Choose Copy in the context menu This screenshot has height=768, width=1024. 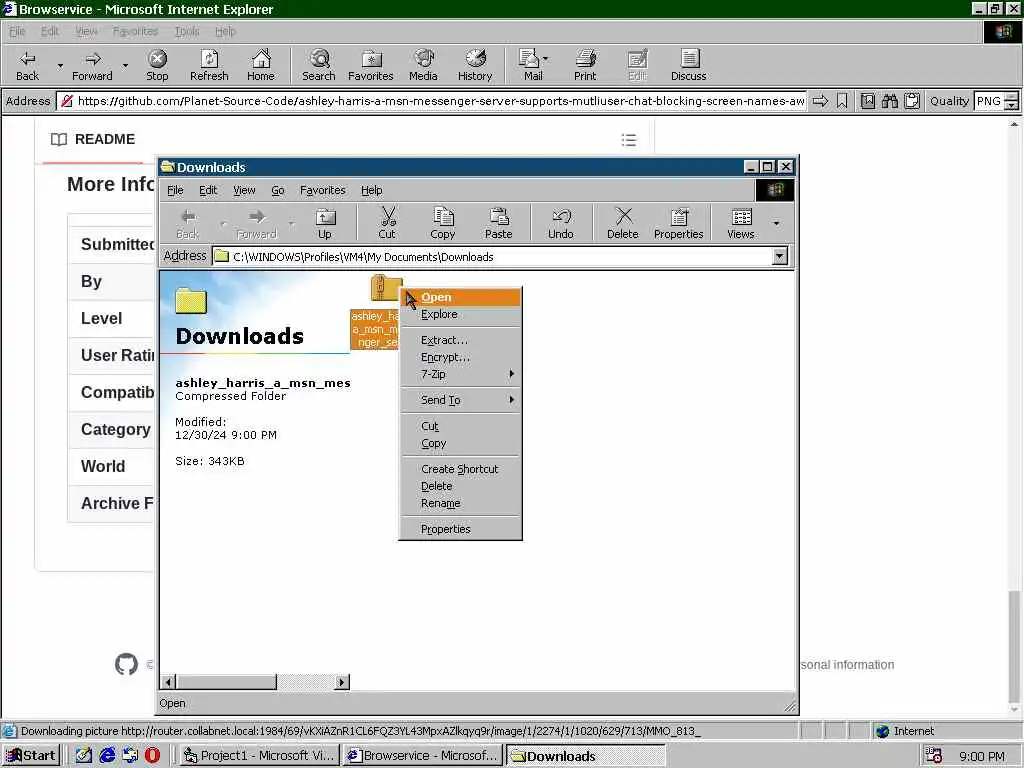coord(460,443)
